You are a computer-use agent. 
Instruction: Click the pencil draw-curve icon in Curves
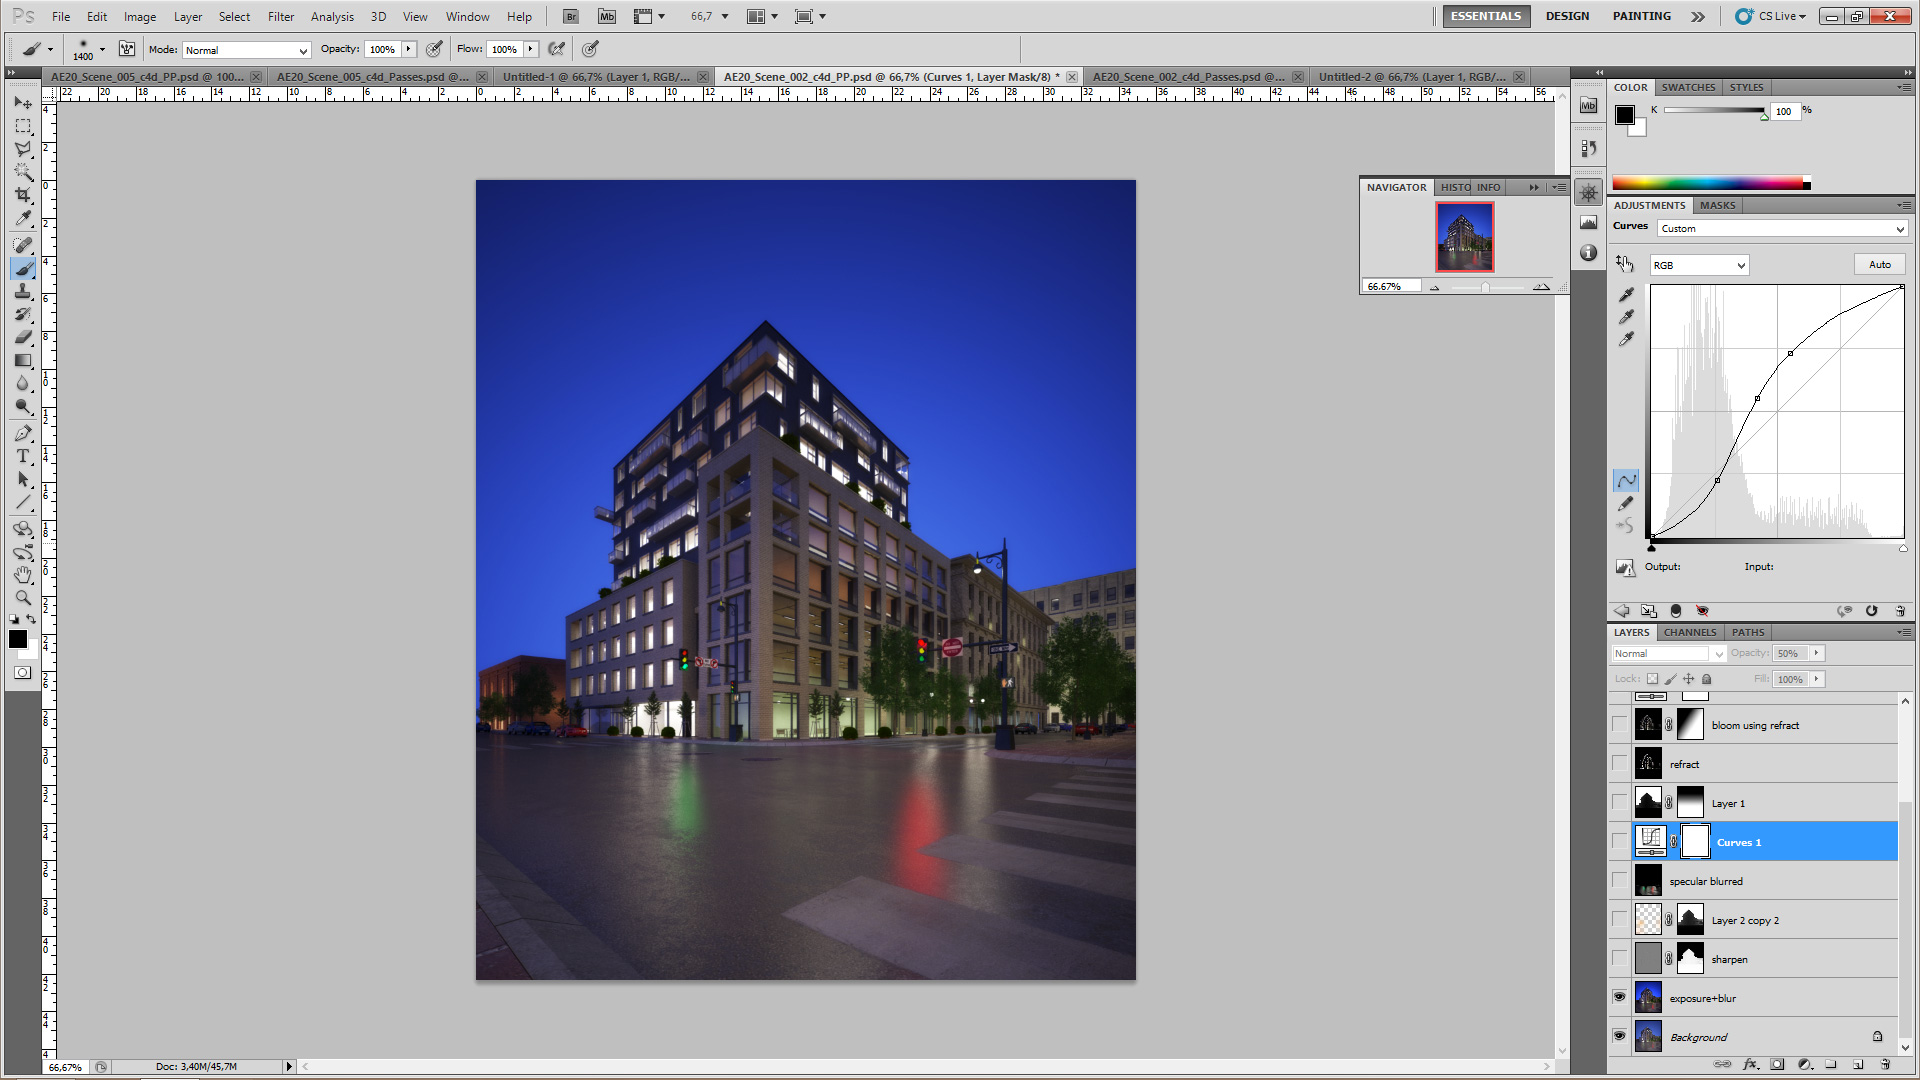pyautogui.click(x=1626, y=504)
